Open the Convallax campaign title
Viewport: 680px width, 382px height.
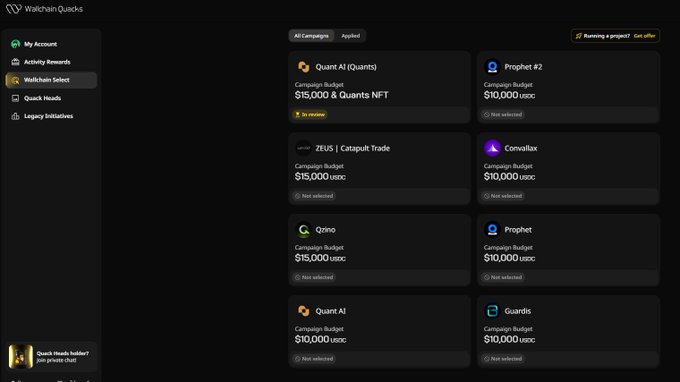(520, 148)
